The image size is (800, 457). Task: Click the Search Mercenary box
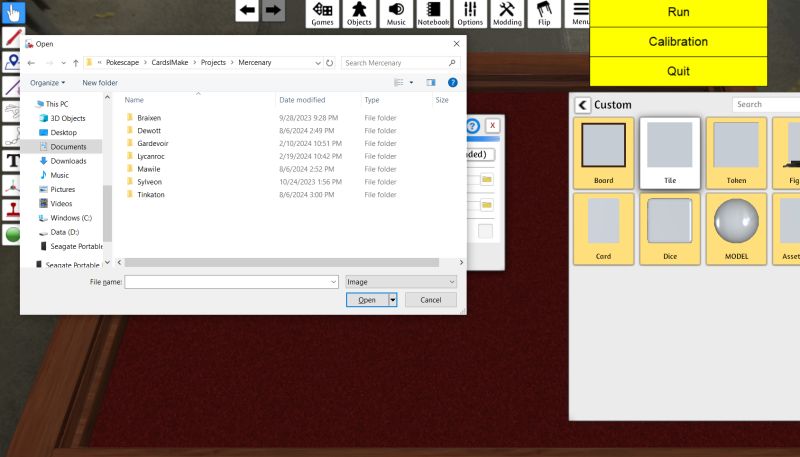coord(401,63)
